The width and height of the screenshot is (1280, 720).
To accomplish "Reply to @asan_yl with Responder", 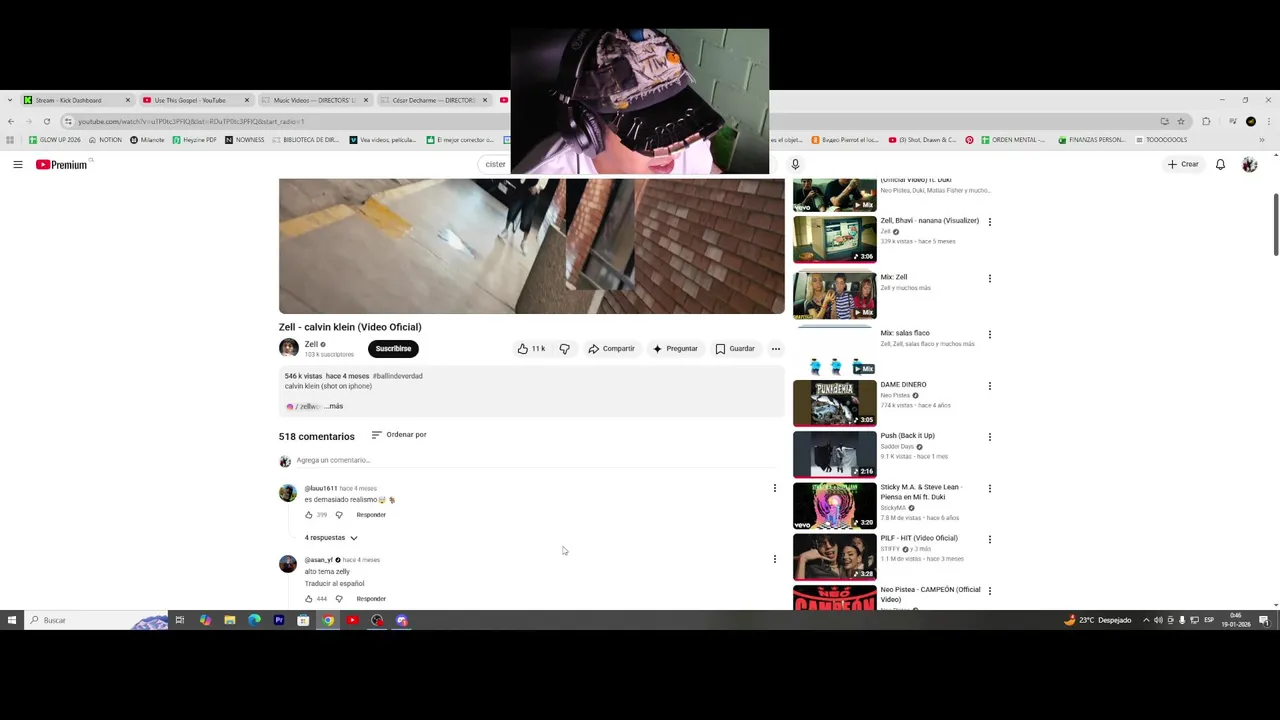I will [371, 599].
